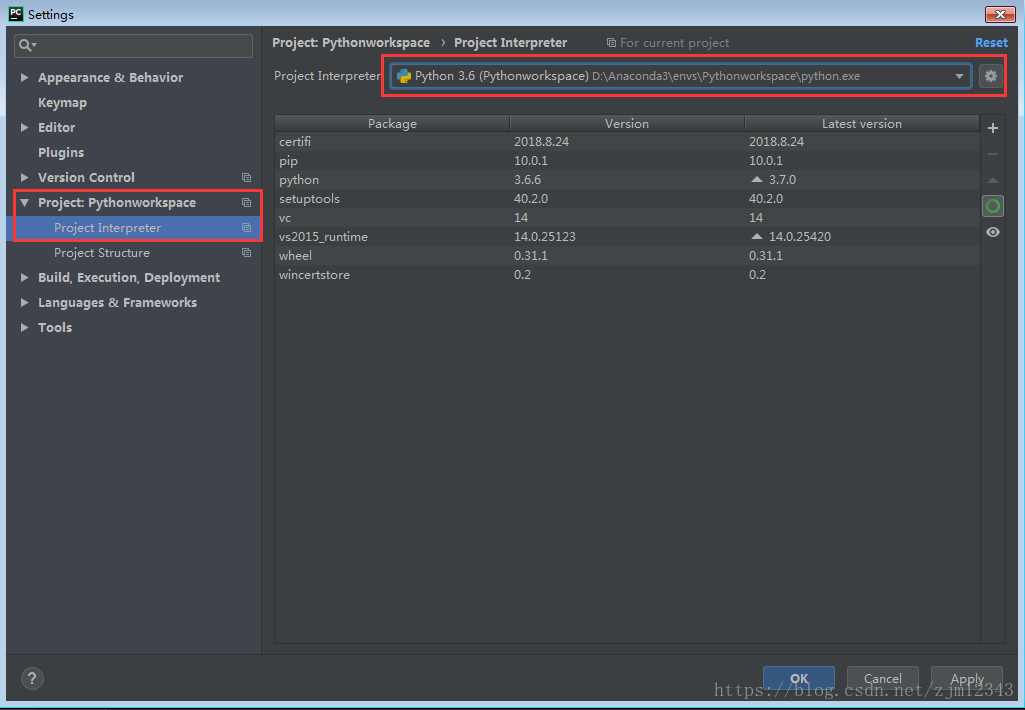Toggle show early releases eye icon

(992, 232)
